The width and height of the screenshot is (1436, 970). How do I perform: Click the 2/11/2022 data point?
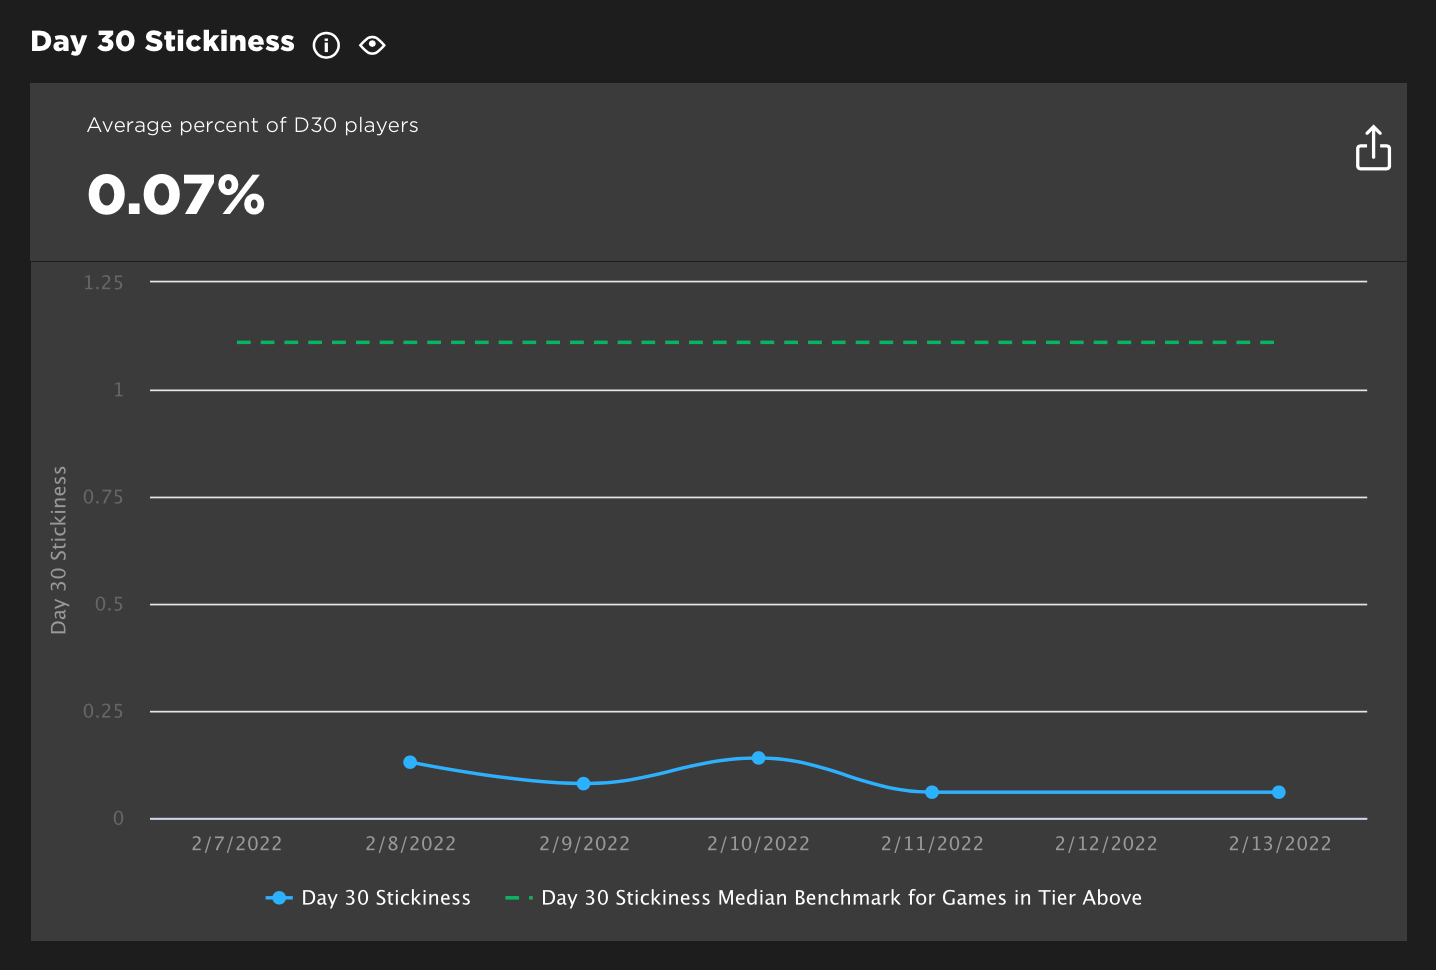pos(932,792)
